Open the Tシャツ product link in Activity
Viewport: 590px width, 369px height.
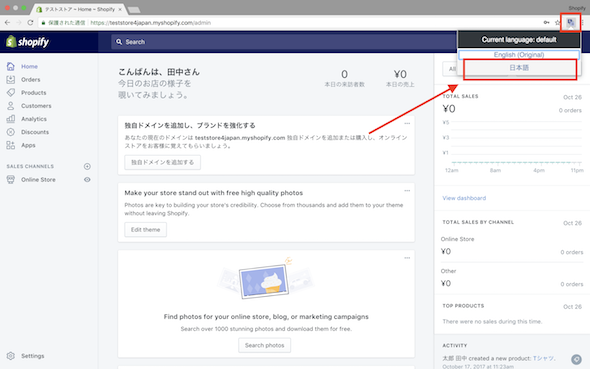[x=543, y=358]
